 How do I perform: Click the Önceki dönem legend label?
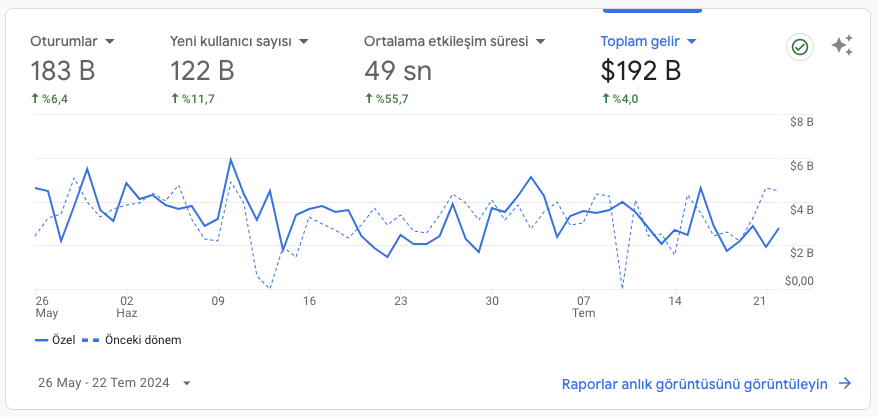(143, 340)
